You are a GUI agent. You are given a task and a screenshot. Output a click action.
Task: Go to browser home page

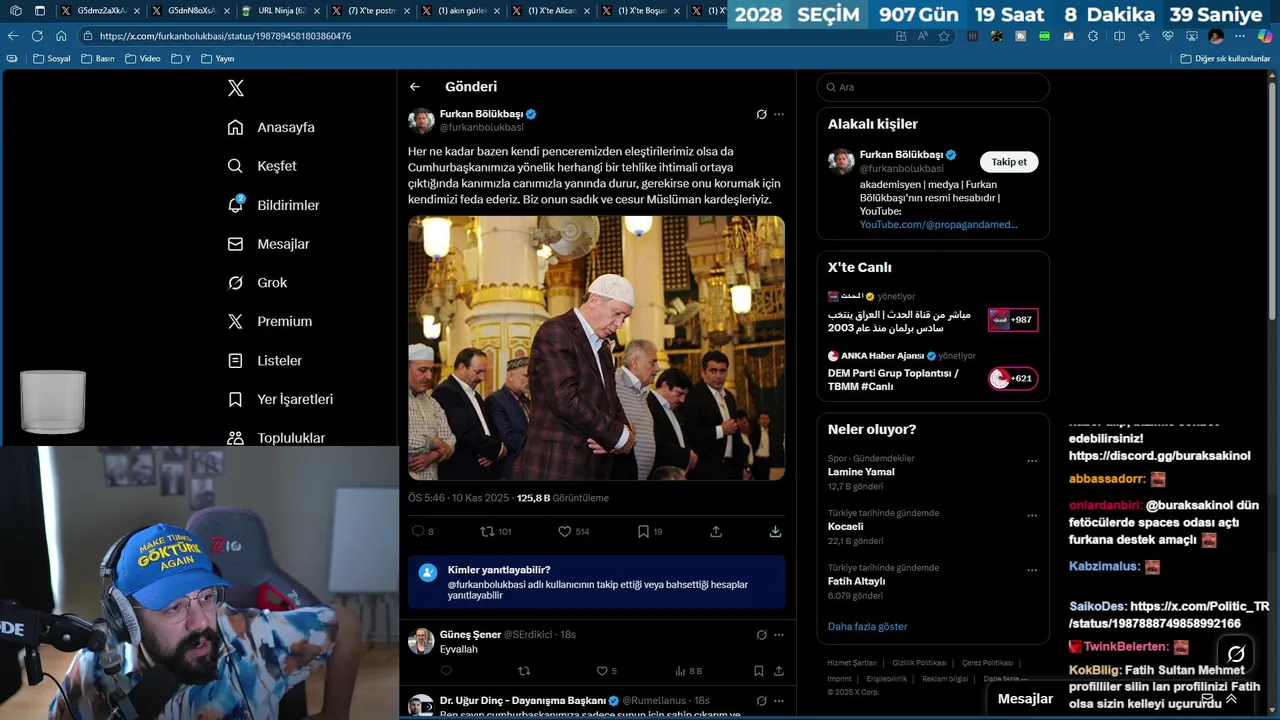(61, 36)
